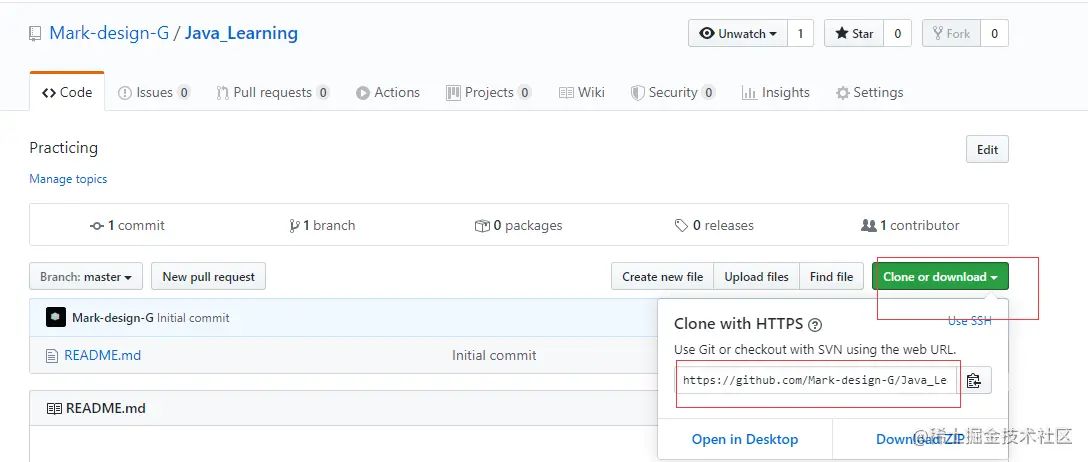The width and height of the screenshot is (1088, 462).
Task: Toggle the Clone or download dropdown
Action: point(940,277)
